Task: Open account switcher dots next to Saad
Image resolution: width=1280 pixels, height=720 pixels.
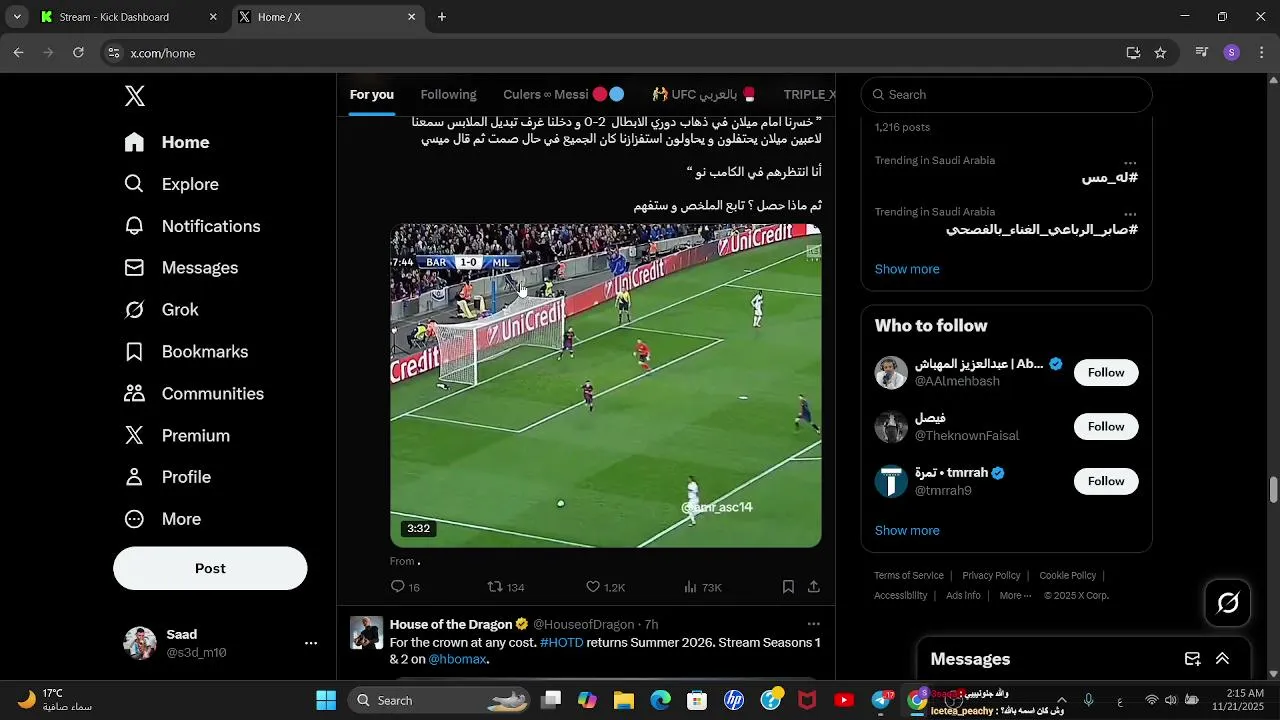Action: coord(311,643)
